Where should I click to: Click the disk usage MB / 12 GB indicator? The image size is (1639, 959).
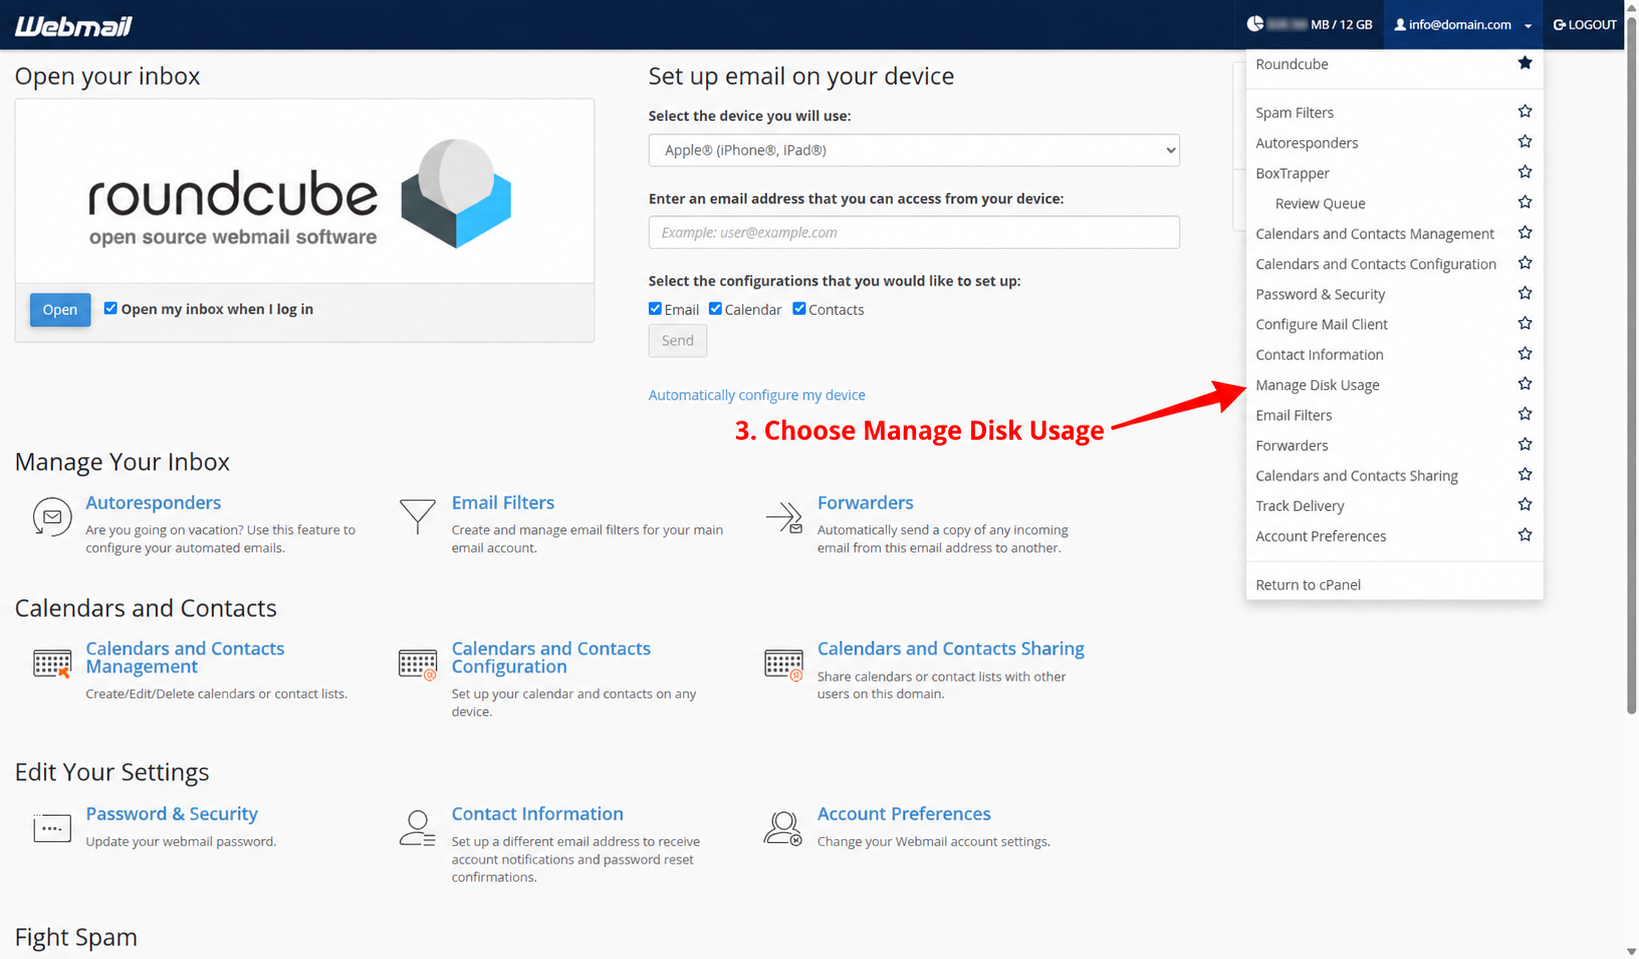pos(1309,25)
